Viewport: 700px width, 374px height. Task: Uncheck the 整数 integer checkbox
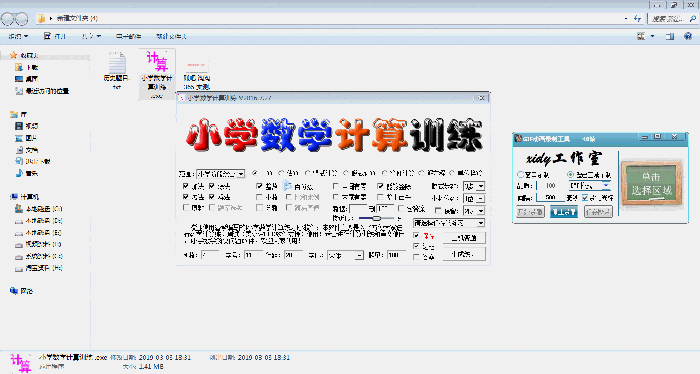click(x=259, y=186)
